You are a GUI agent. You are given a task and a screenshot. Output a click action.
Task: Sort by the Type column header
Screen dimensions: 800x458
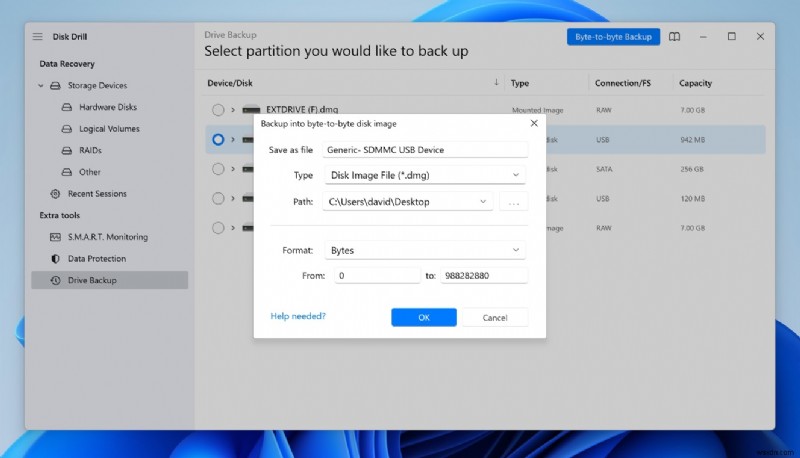[520, 83]
